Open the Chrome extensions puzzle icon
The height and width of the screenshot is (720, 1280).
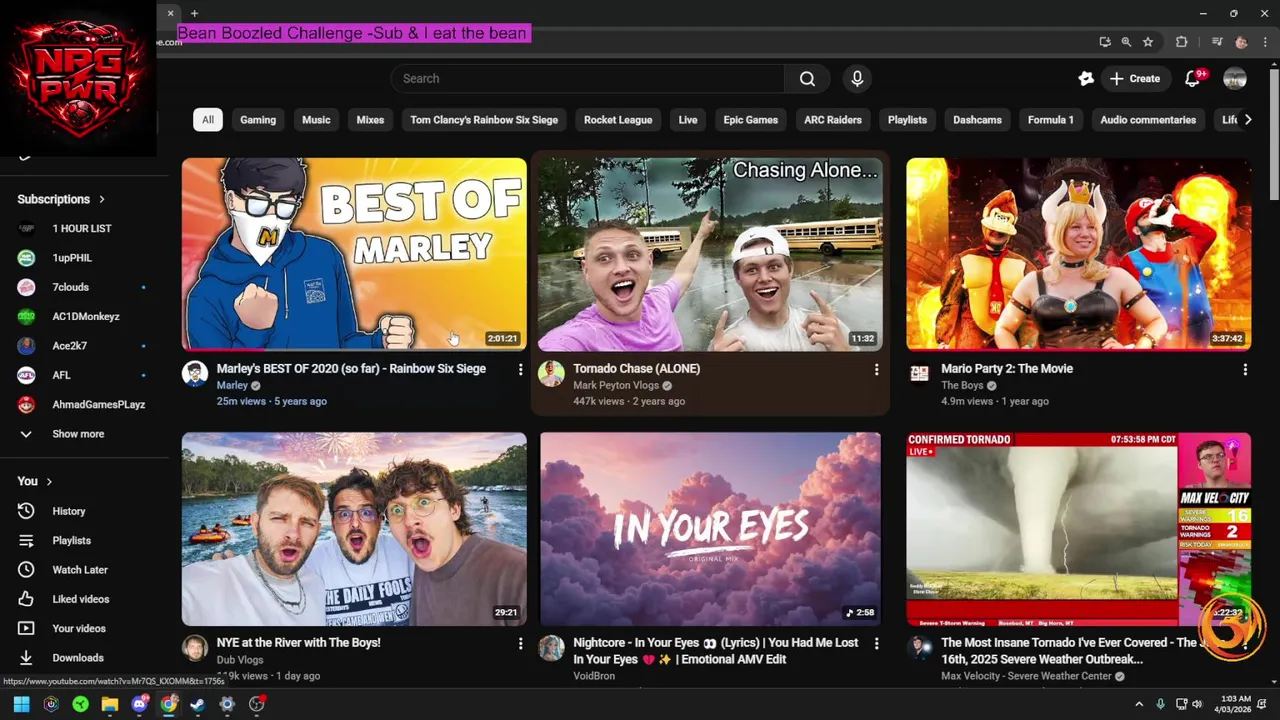(1181, 42)
